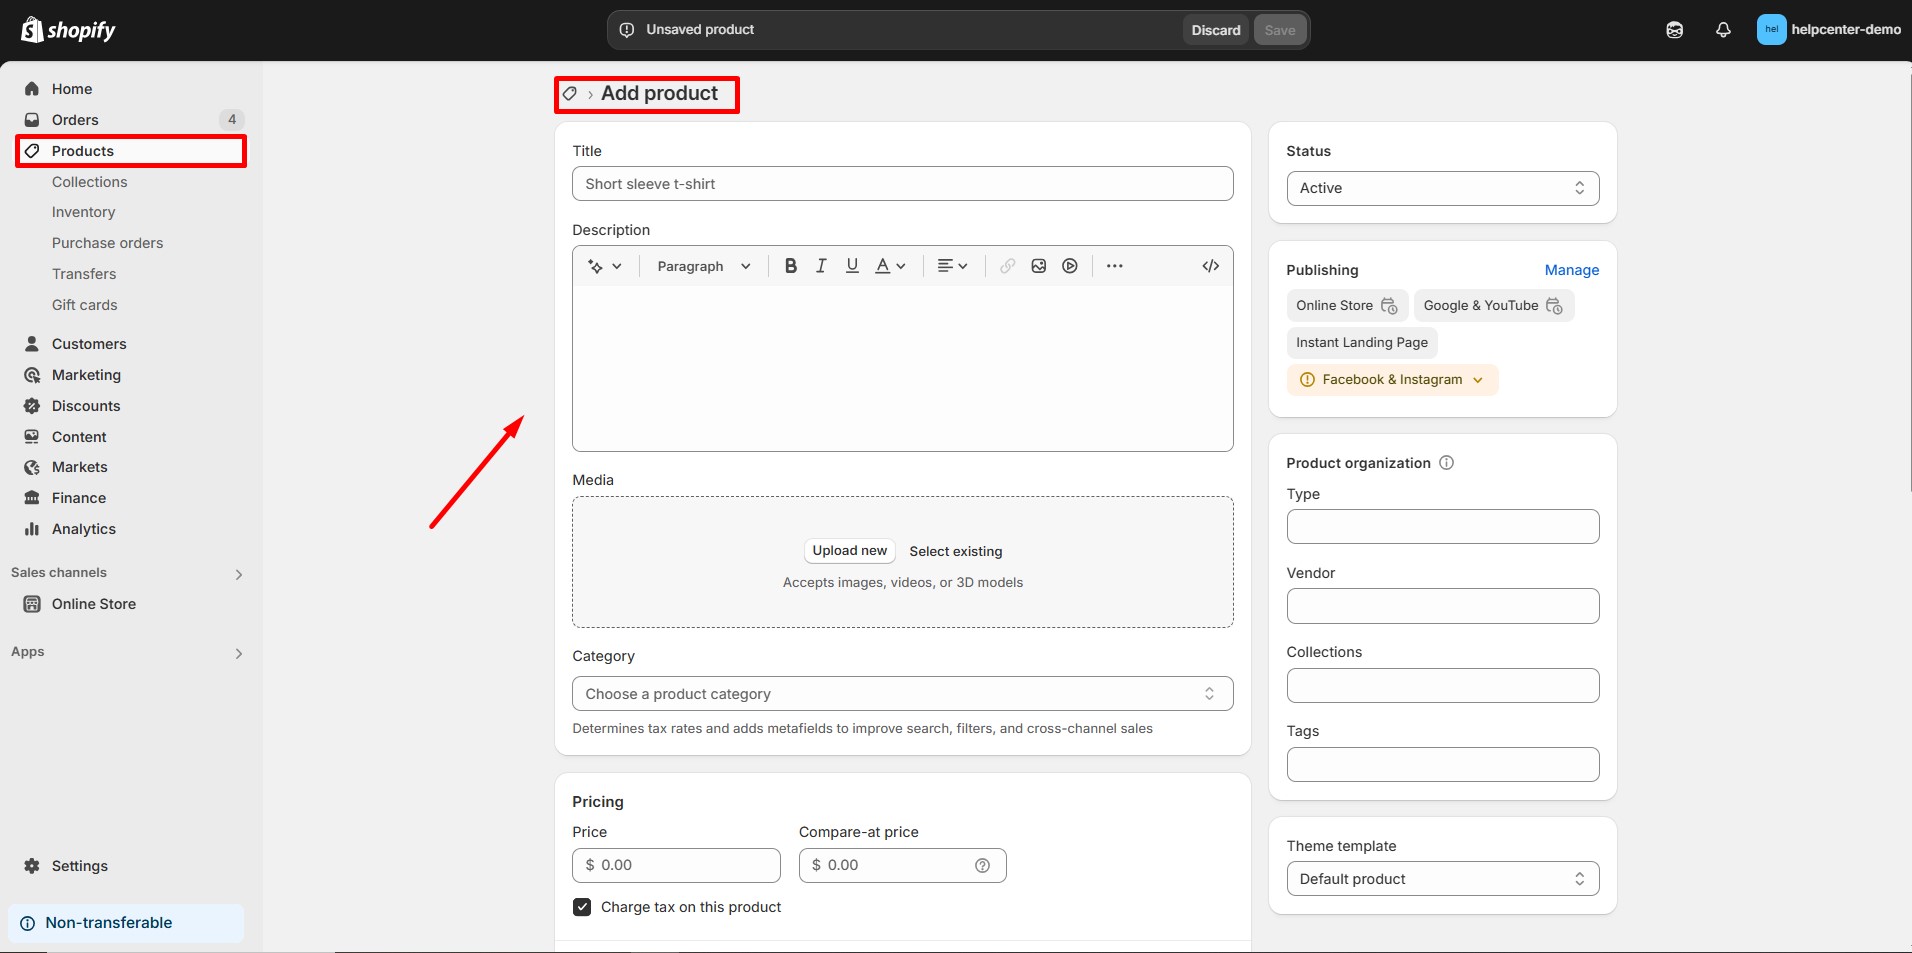Open the Theme template dropdown
The height and width of the screenshot is (953, 1912).
(1442, 879)
